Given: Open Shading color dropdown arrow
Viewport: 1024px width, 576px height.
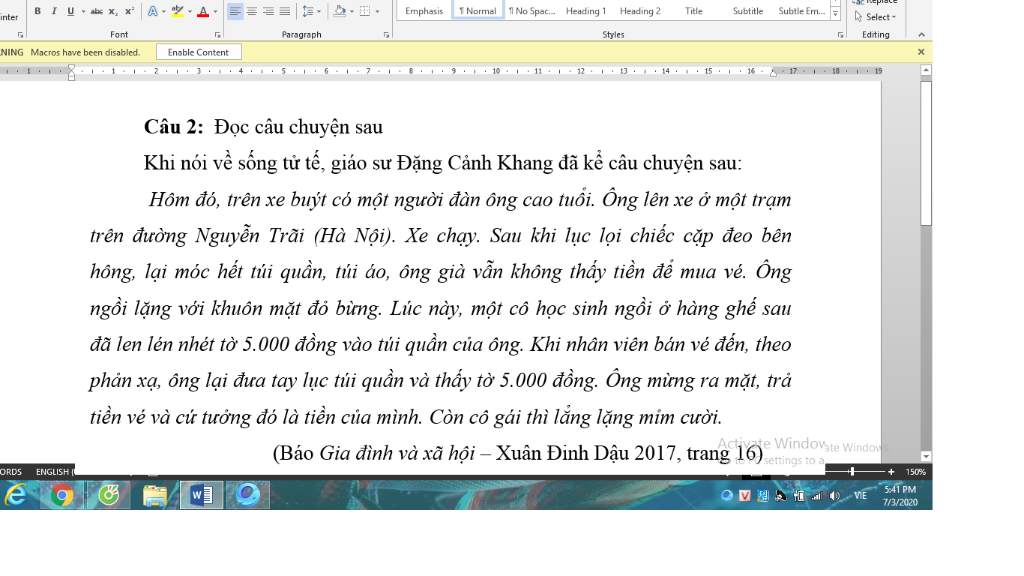Looking at the screenshot, I should 351,11.
